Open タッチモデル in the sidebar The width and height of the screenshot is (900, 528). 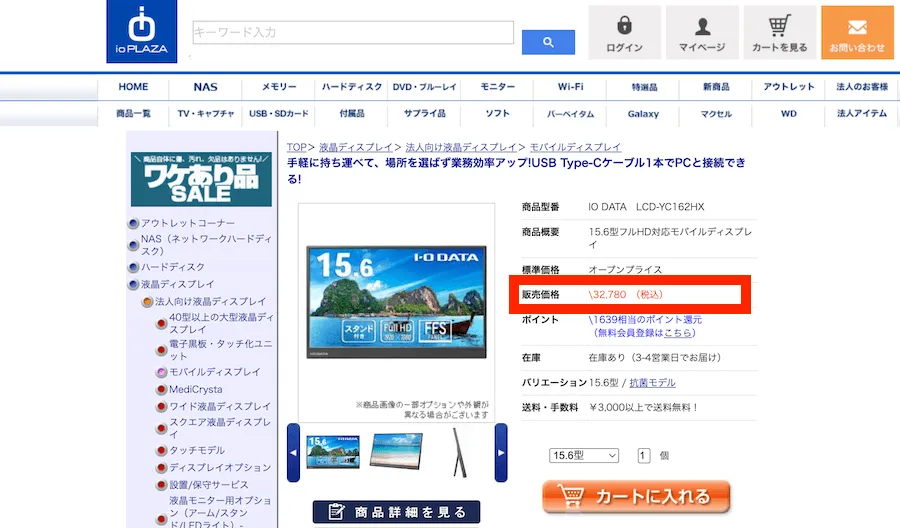(197, 450)
